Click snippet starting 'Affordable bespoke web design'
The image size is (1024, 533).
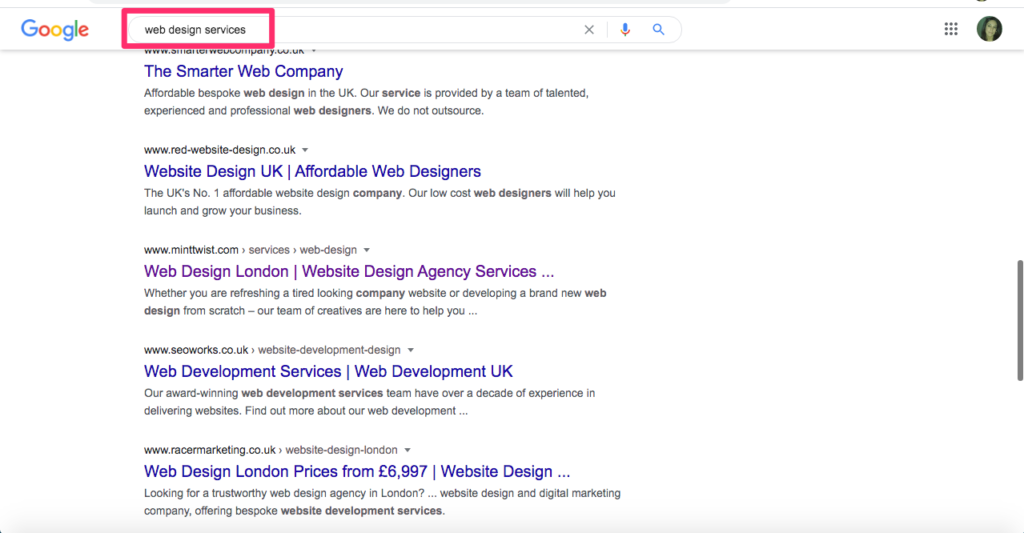366,102
